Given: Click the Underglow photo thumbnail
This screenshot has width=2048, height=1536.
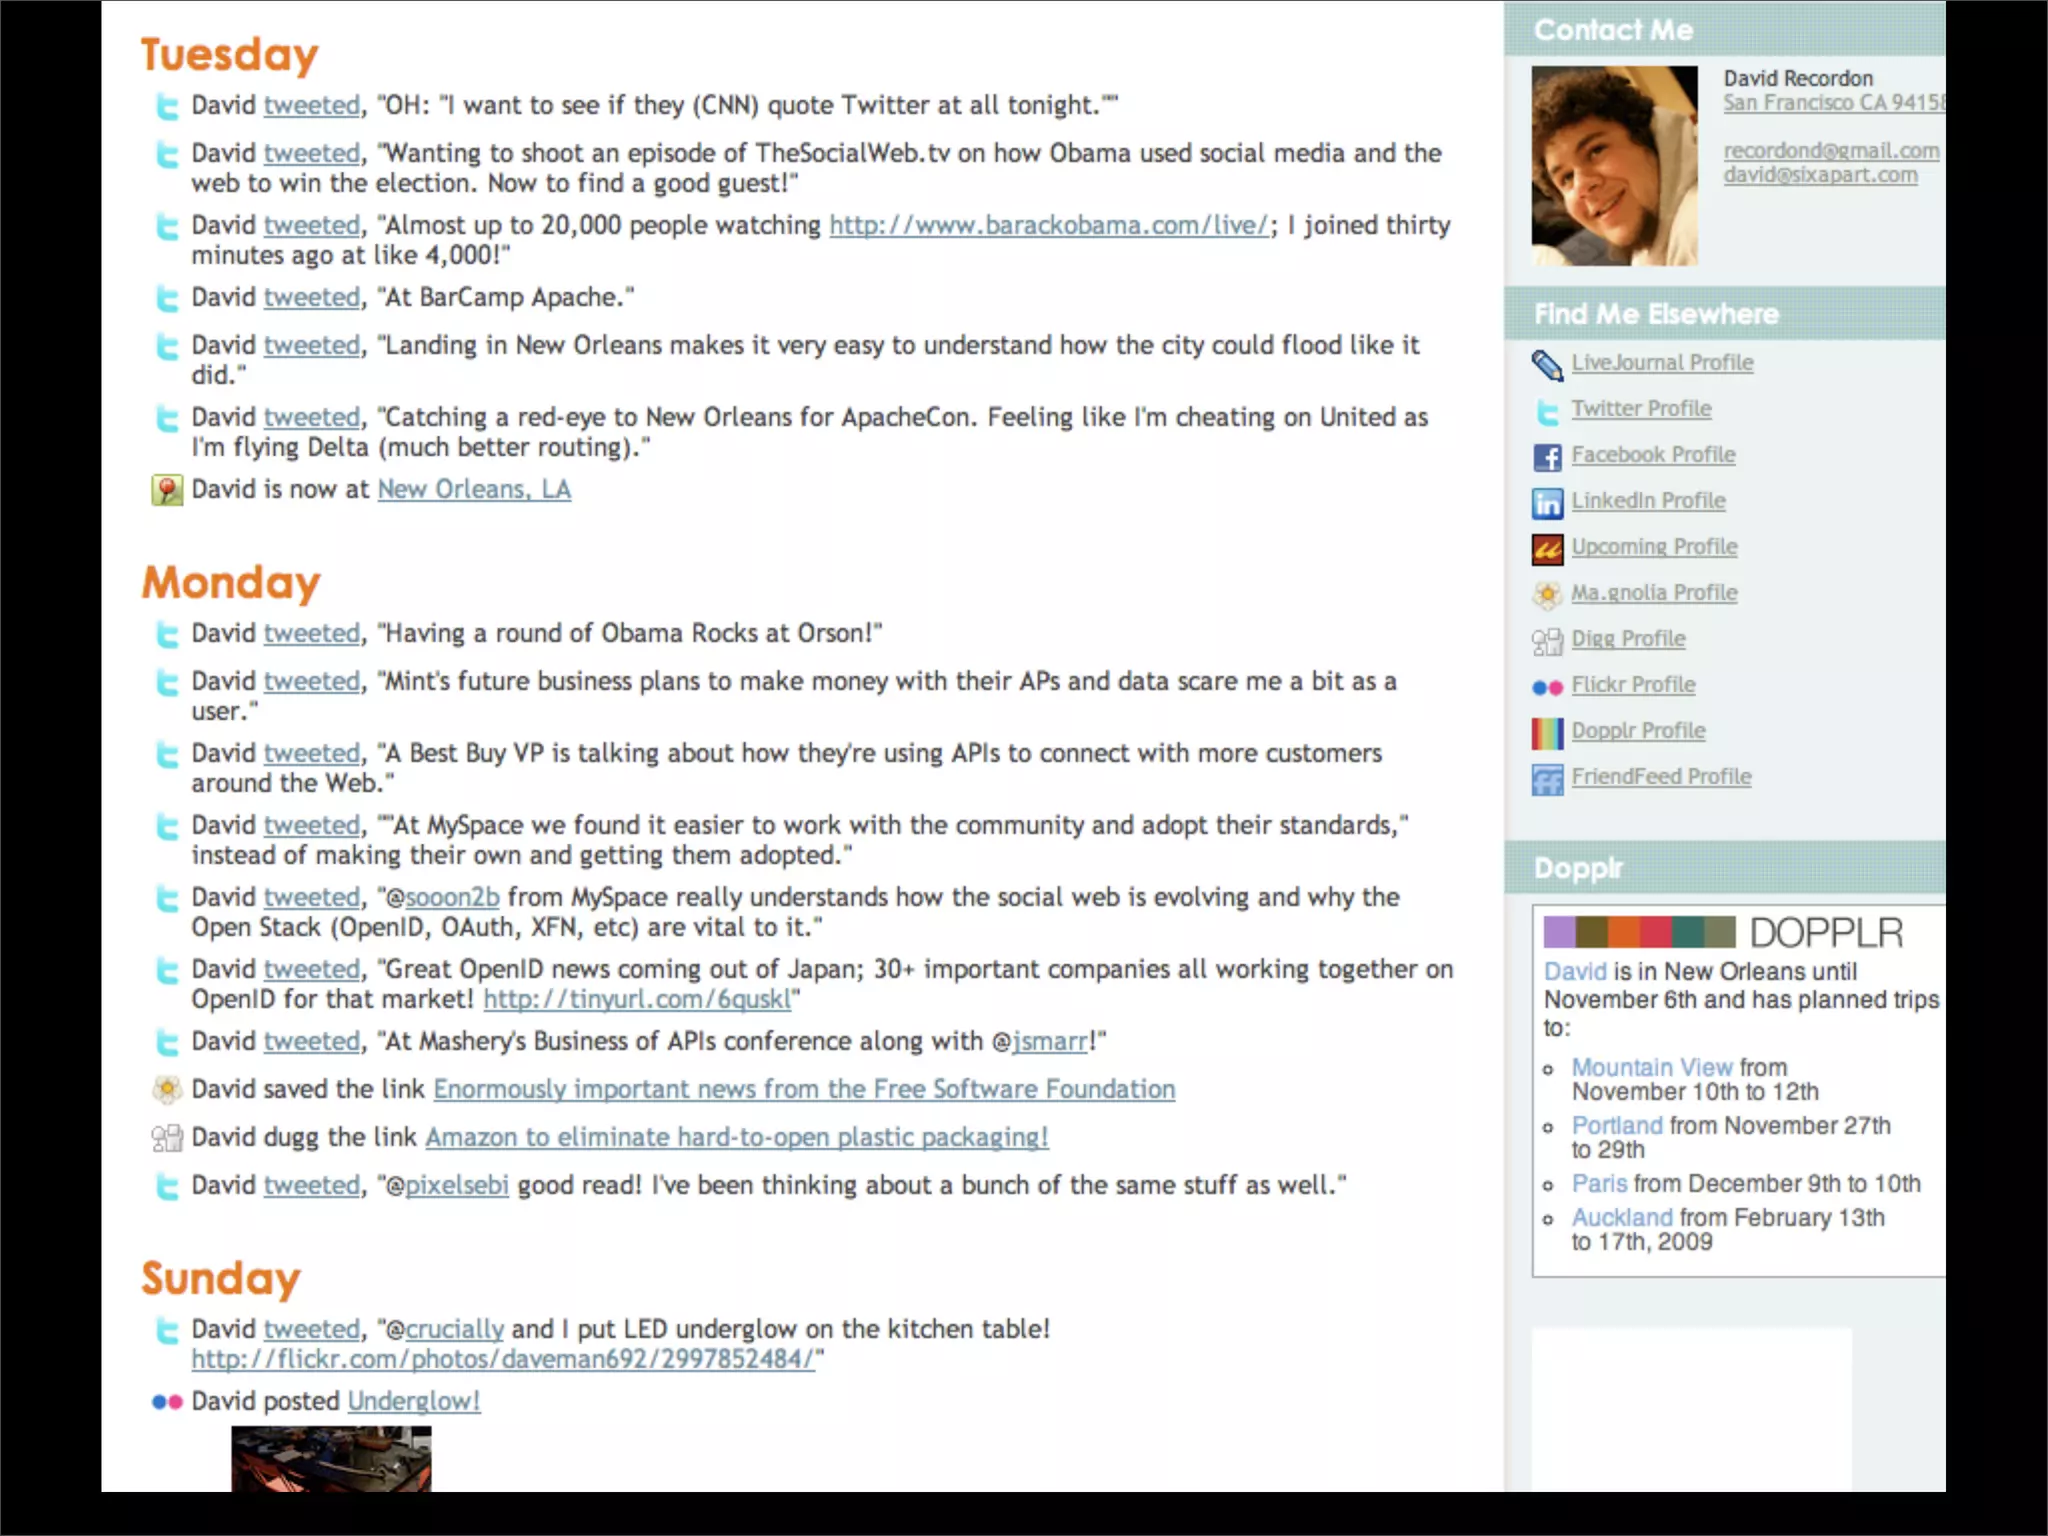Looking at the screenshot, I should tap(331, 1459).
